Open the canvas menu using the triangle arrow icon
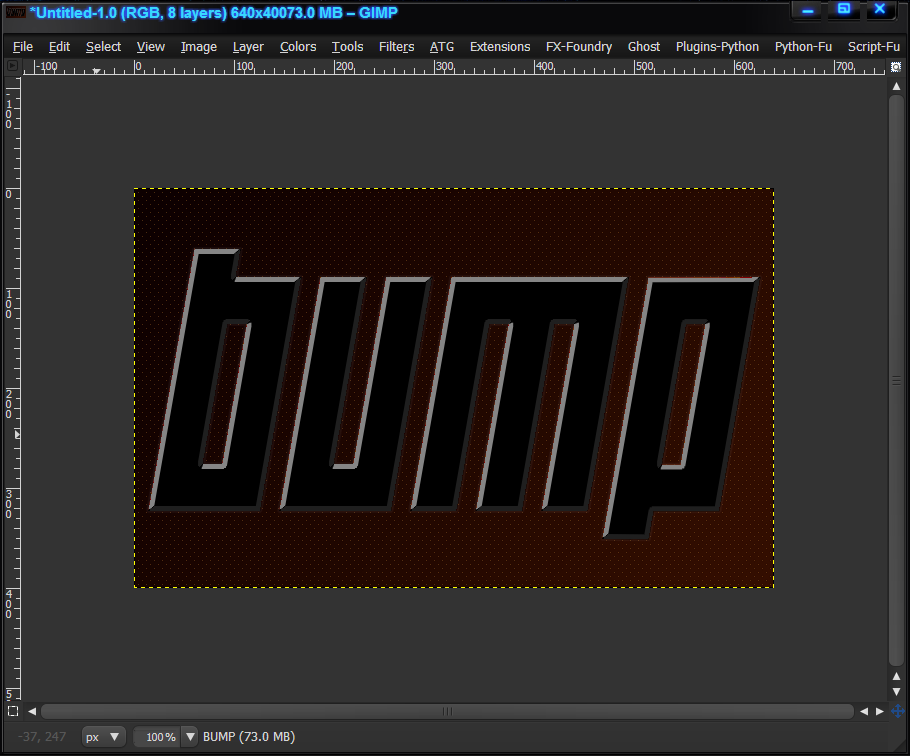Screen dimensions: 910x756 (12, 67)
